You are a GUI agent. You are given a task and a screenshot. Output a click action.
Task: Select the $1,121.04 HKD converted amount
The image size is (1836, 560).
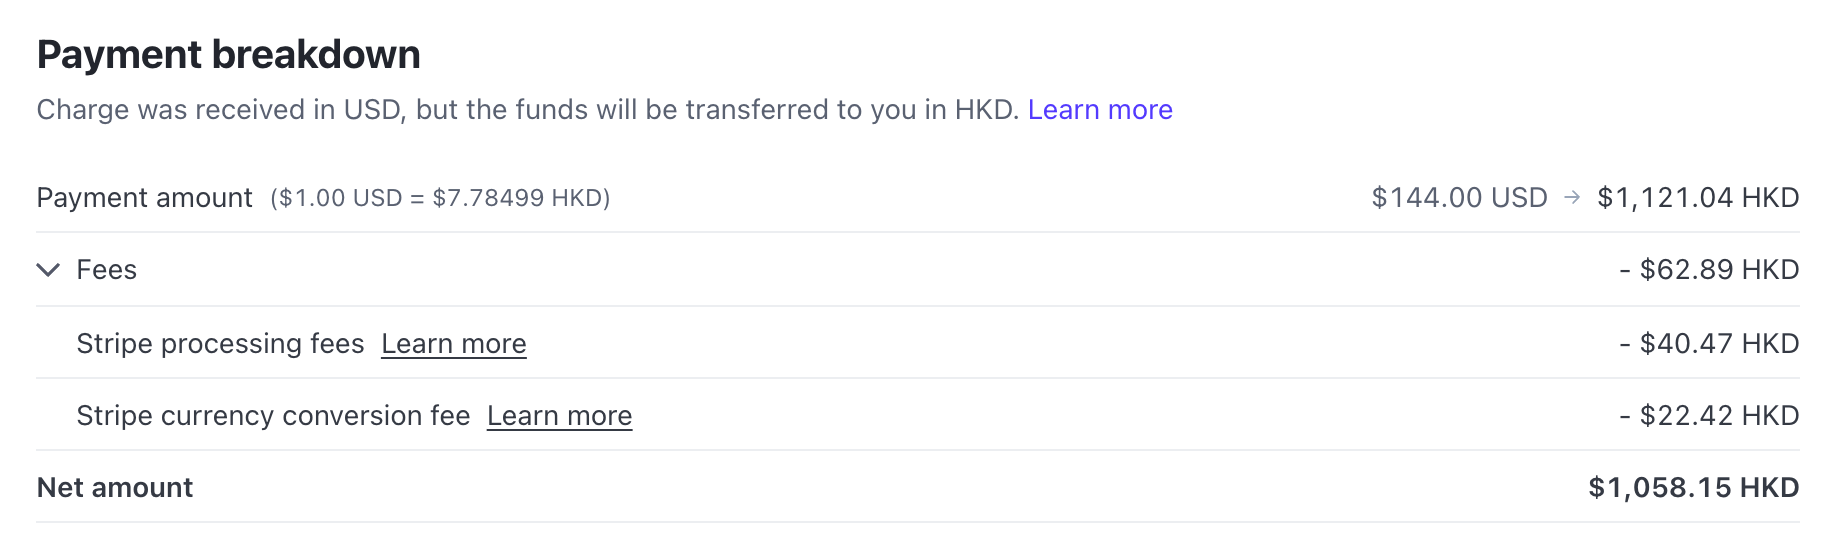(x=1698, y=198)
